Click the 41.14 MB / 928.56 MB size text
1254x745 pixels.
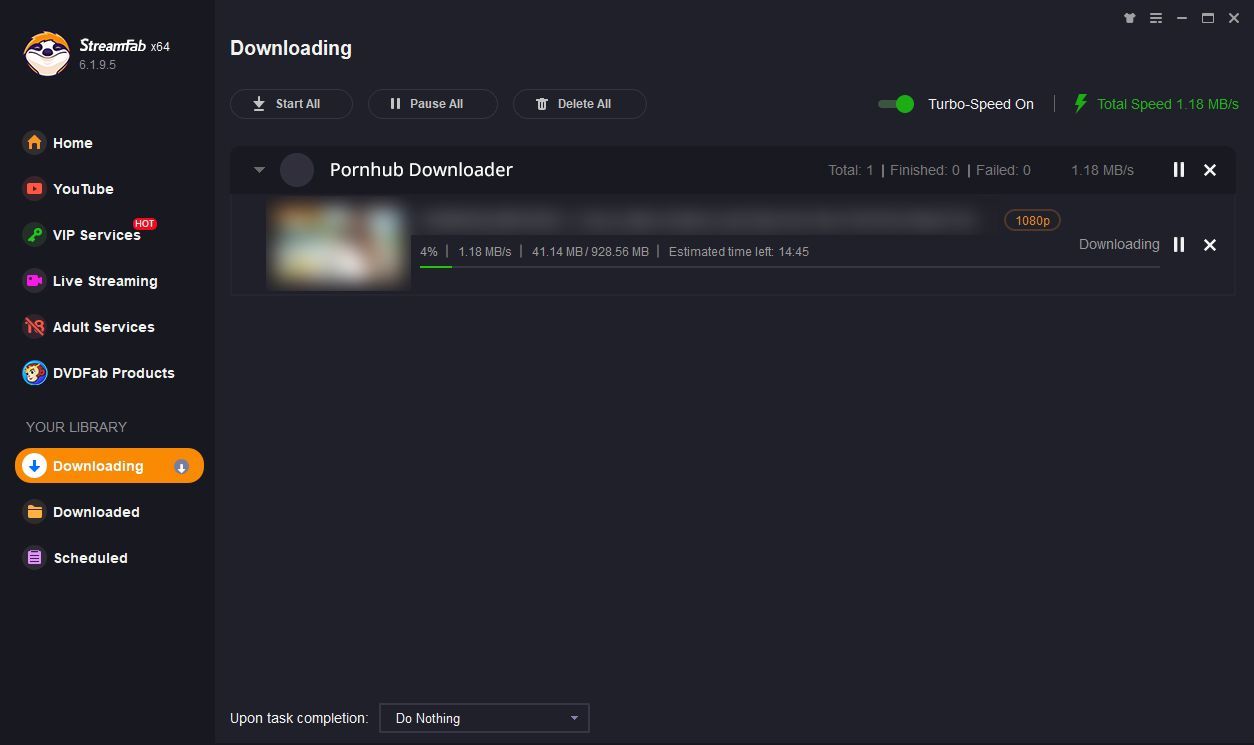(x=590, y=252)
